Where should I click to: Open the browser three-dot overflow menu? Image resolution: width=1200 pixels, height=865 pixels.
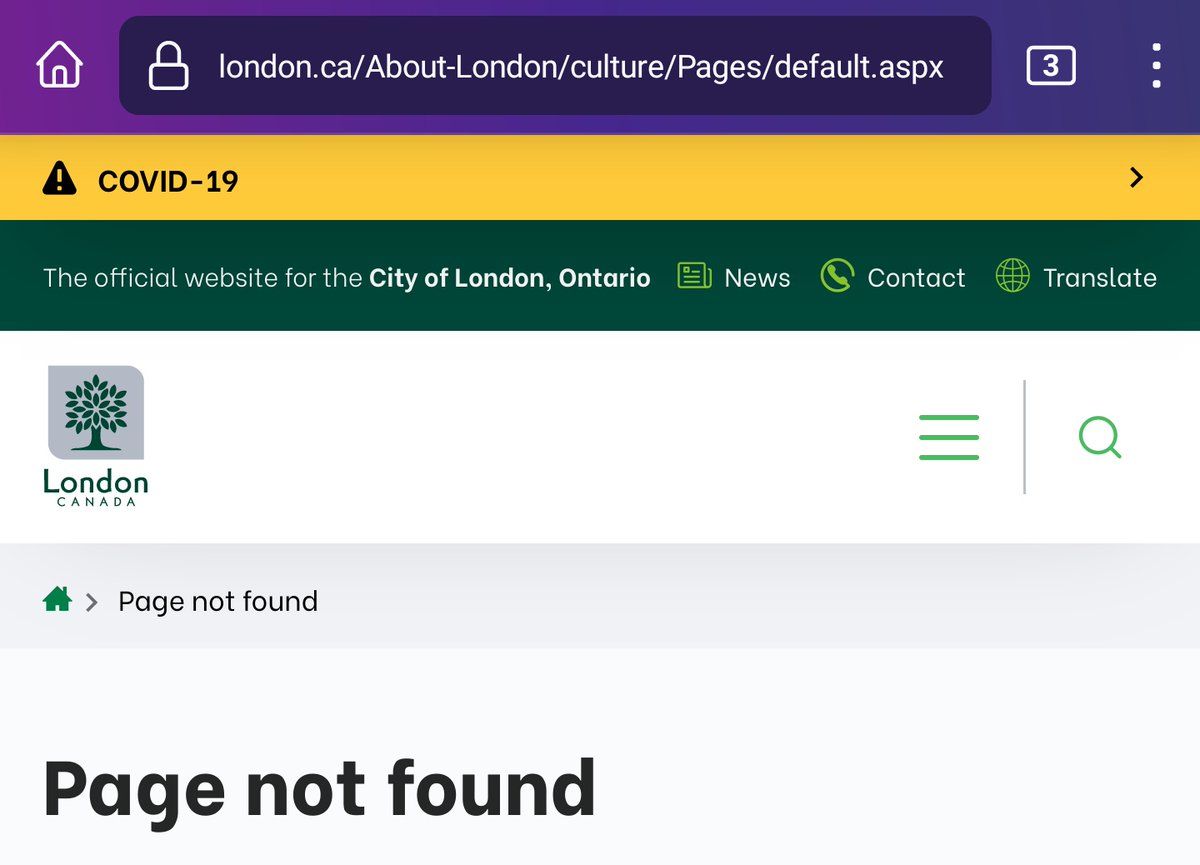[1156, 66]
